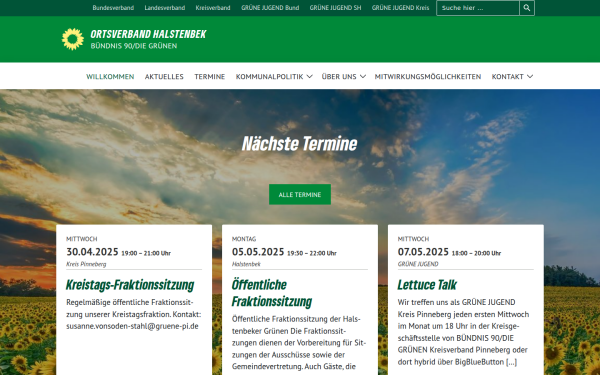Click the sunflower logo icon
This screenshot has height=375, width=600.
(x=73, y=39)
